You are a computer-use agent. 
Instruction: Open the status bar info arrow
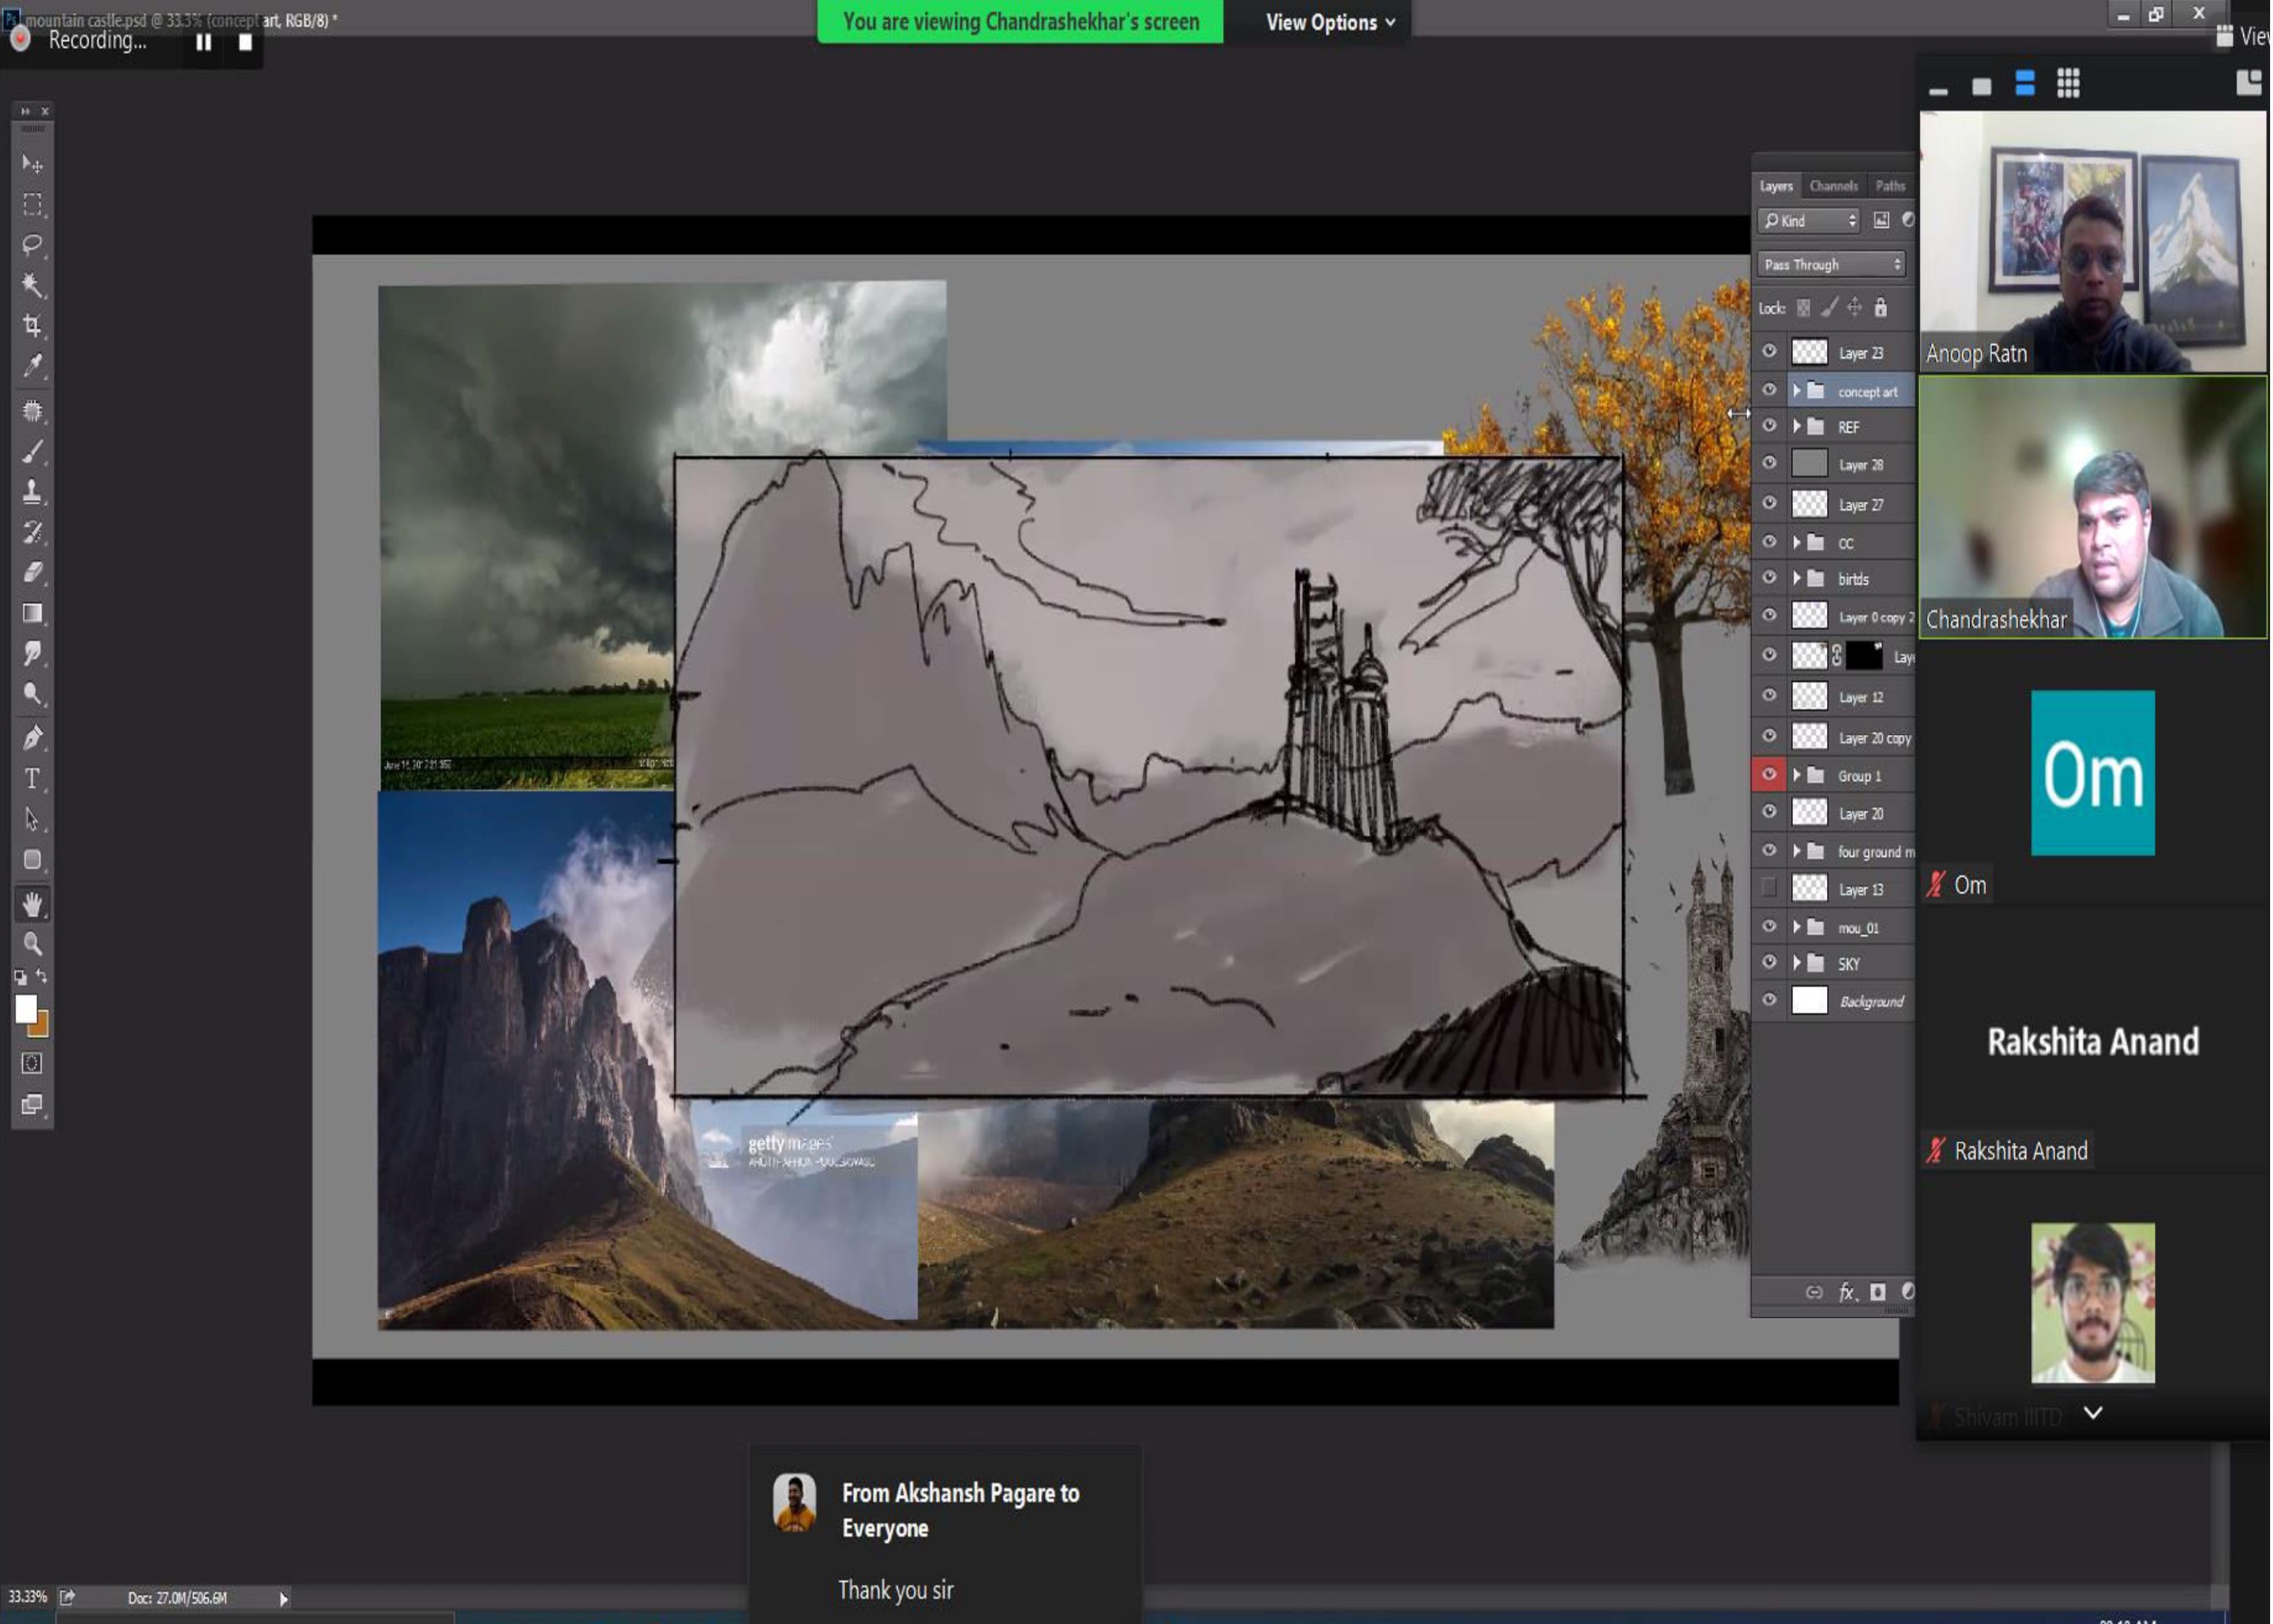click(284, 1598)
